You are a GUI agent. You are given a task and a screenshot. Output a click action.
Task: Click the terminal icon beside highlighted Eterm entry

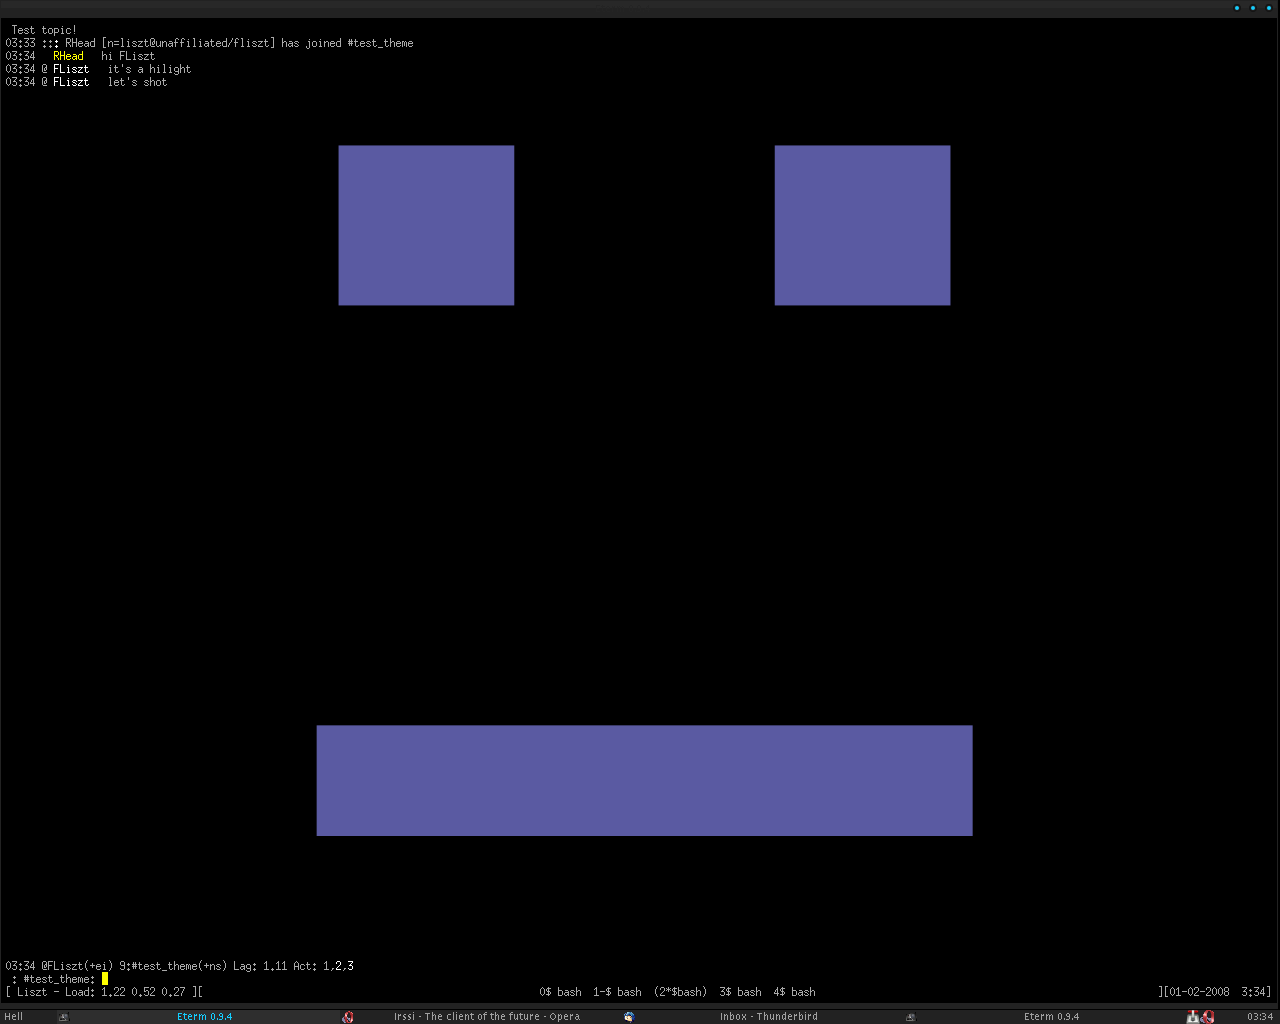click(x=63, y=1017)
